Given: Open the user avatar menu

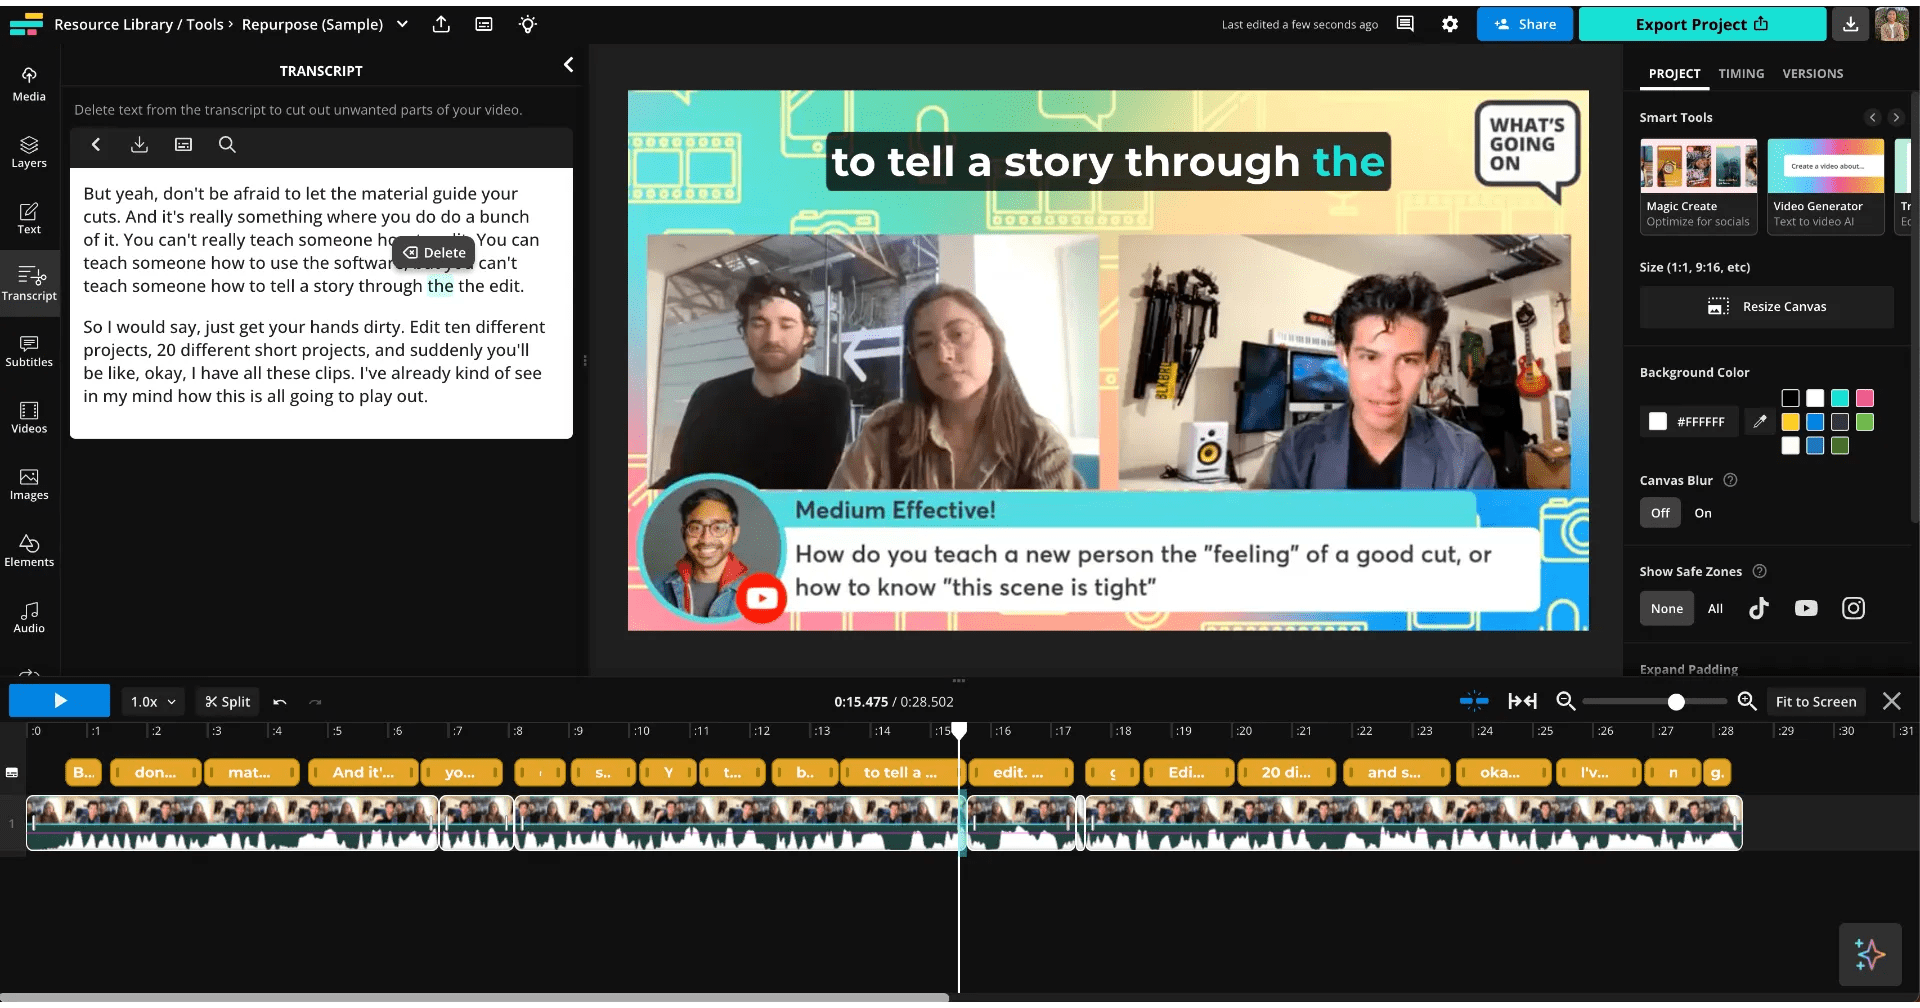Looking at the screenshot, I should coord(1892,24).
